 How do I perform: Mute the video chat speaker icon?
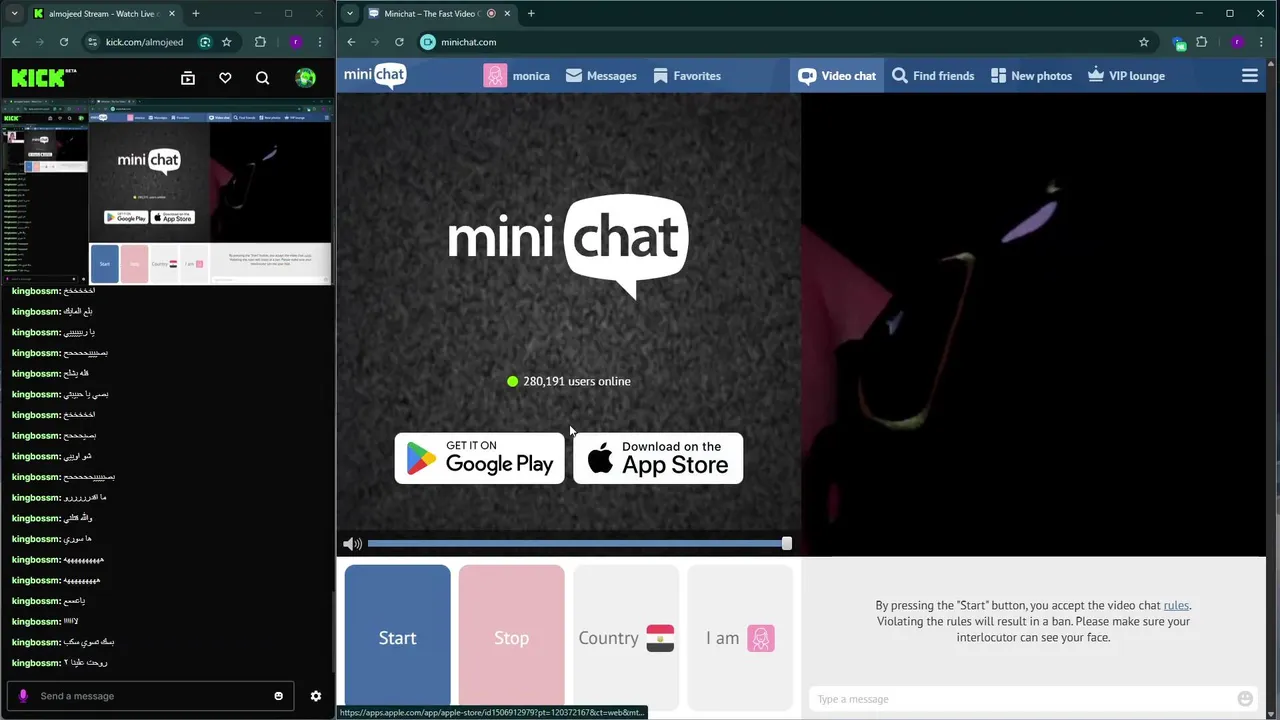pos(352,544)
